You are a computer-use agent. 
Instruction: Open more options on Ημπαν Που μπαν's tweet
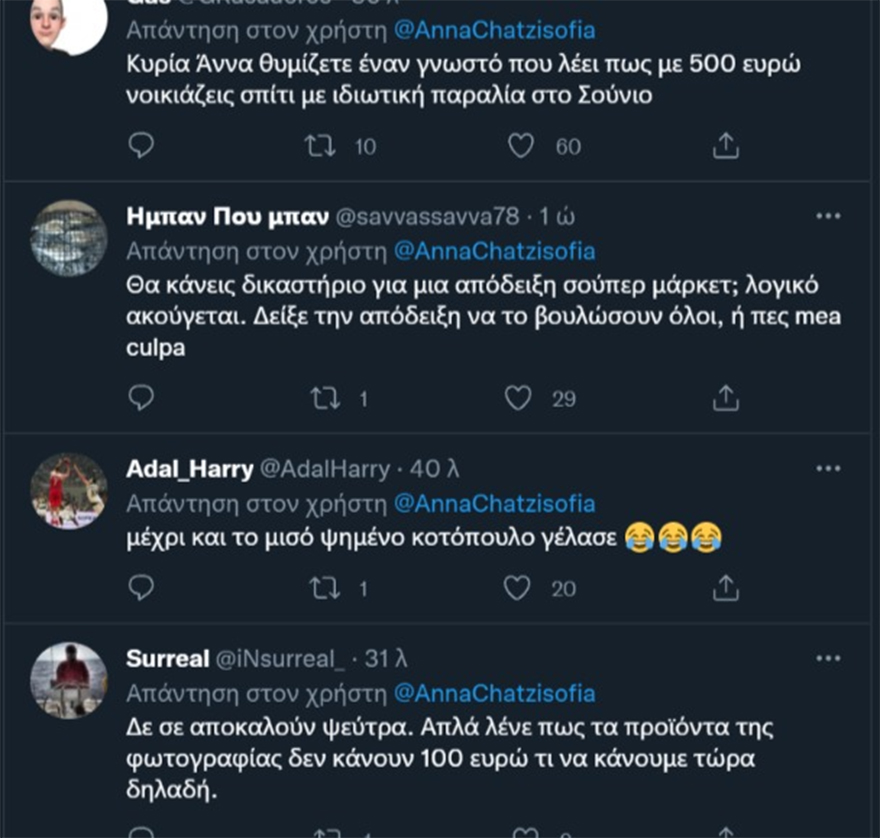pos(828,216)
